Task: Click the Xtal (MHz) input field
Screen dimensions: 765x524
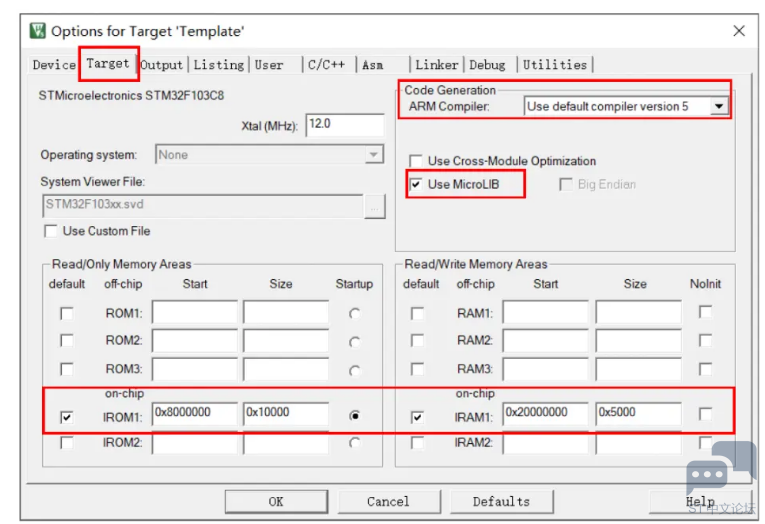Action: (345, 124)
